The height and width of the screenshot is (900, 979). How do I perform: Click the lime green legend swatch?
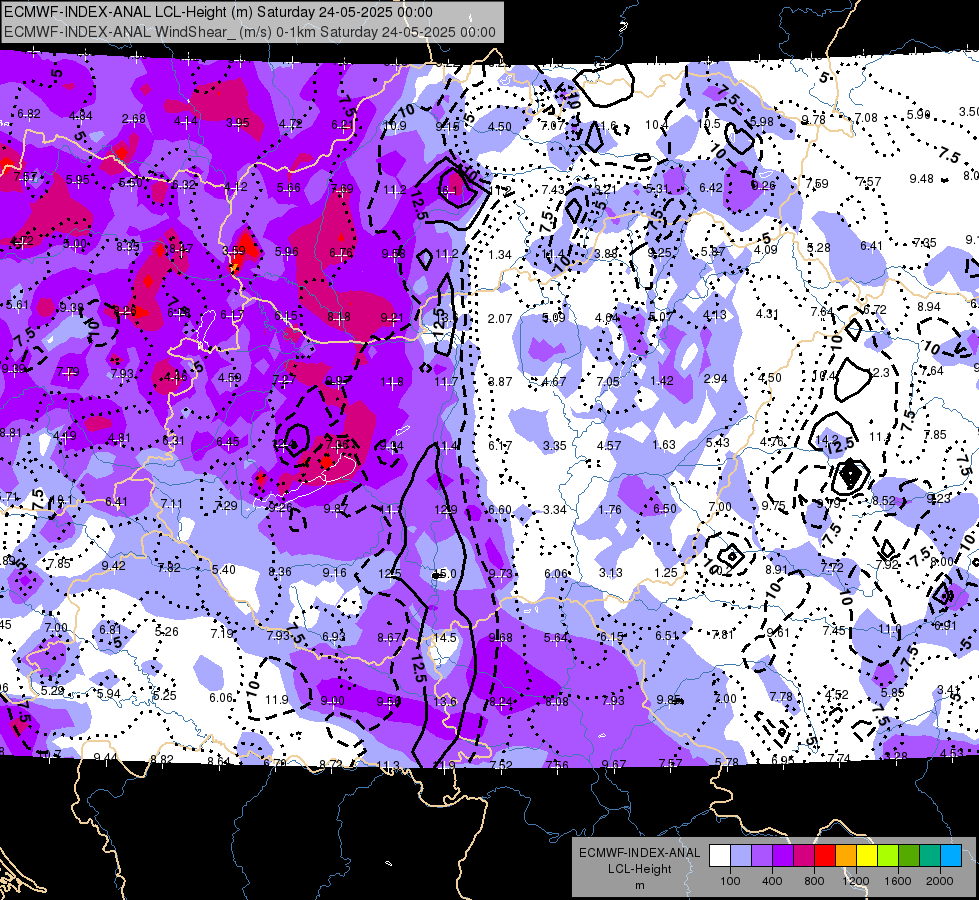pos(888,856)
